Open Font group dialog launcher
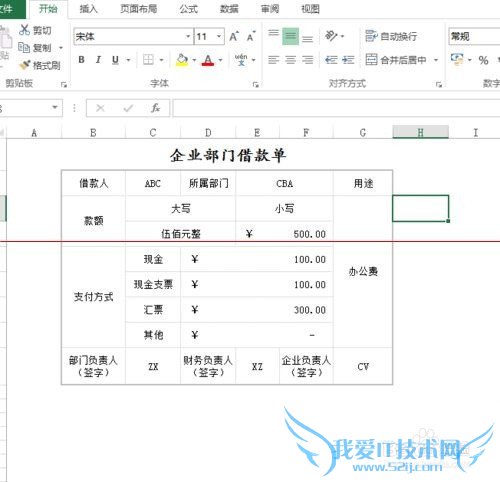The image size is (500, 482). (256, 85)
